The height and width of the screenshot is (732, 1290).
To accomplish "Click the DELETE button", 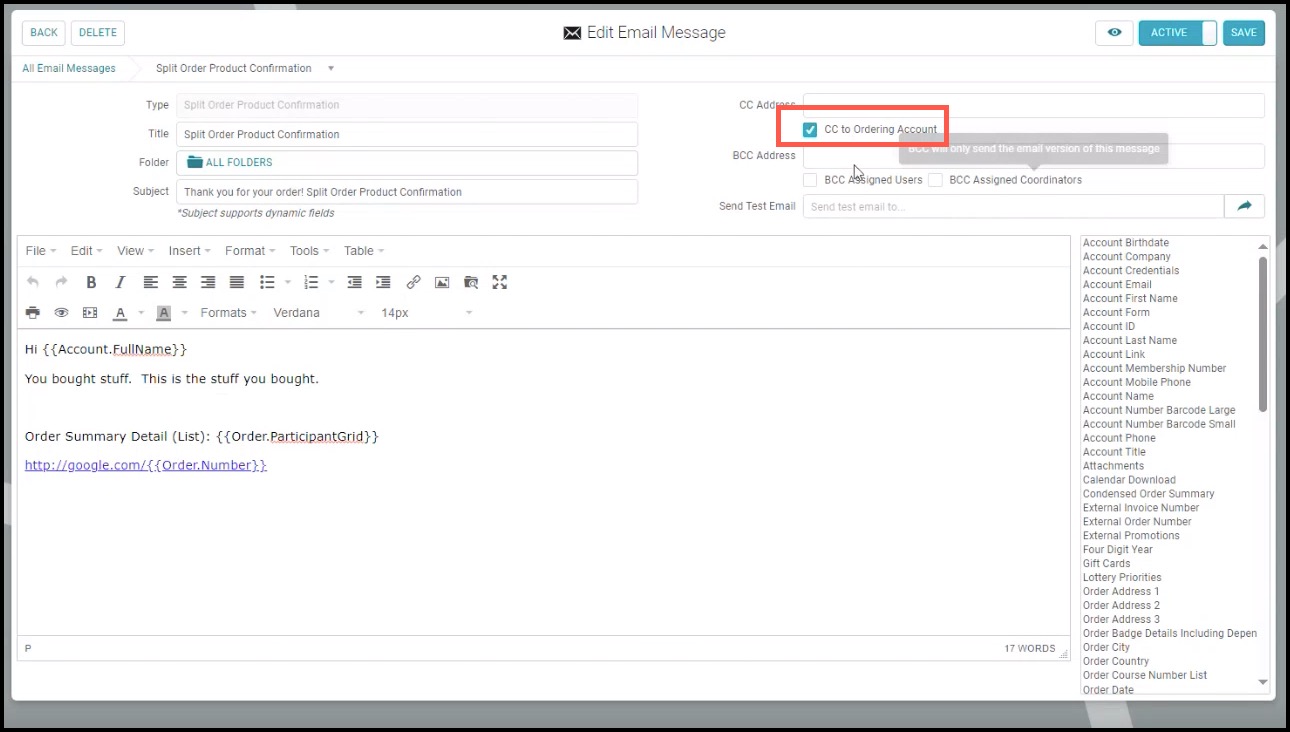I will 98,33.
